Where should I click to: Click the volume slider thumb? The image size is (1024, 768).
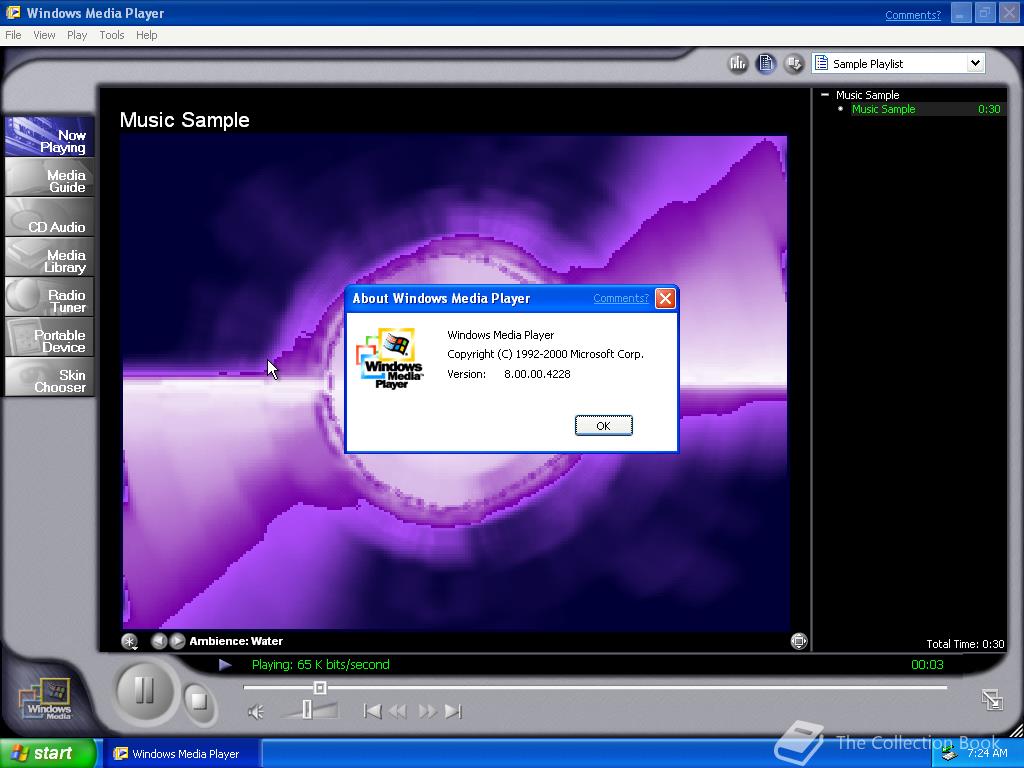307,709
